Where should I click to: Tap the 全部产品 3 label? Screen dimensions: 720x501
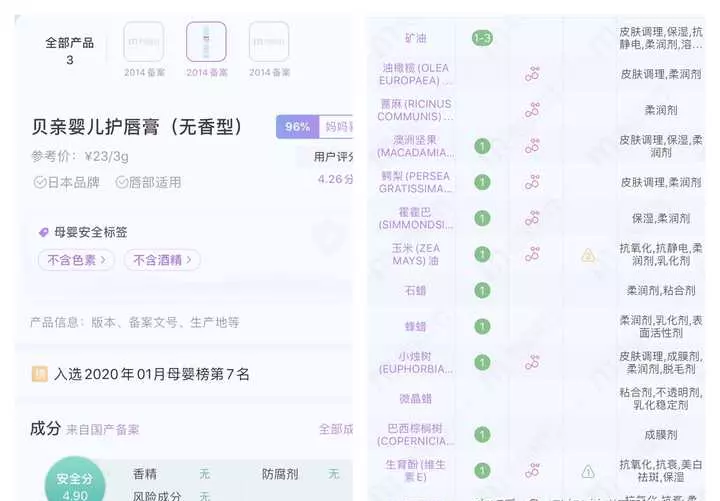(70, 51)
